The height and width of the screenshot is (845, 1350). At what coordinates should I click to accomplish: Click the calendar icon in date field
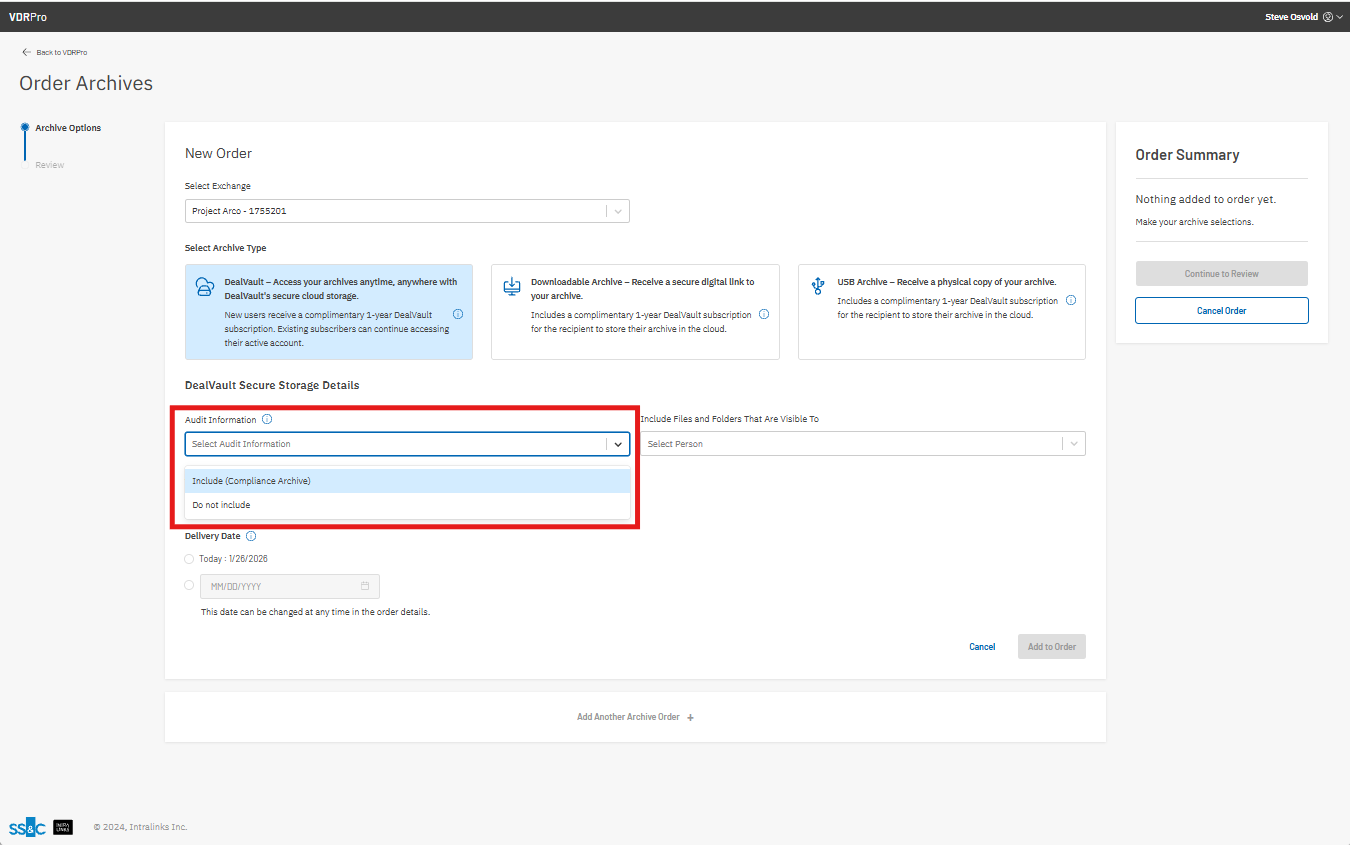pos(365,586)
